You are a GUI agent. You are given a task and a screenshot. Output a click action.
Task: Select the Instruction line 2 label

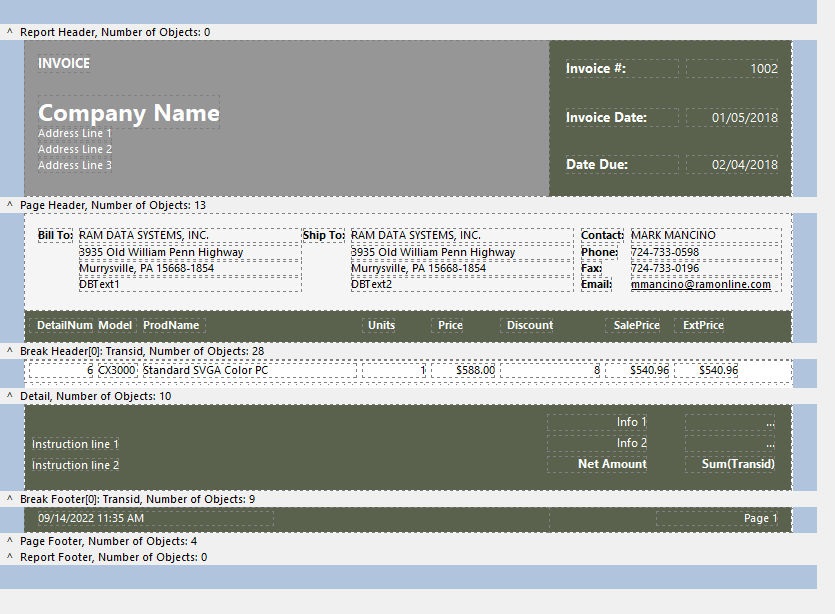pos(75,465)
